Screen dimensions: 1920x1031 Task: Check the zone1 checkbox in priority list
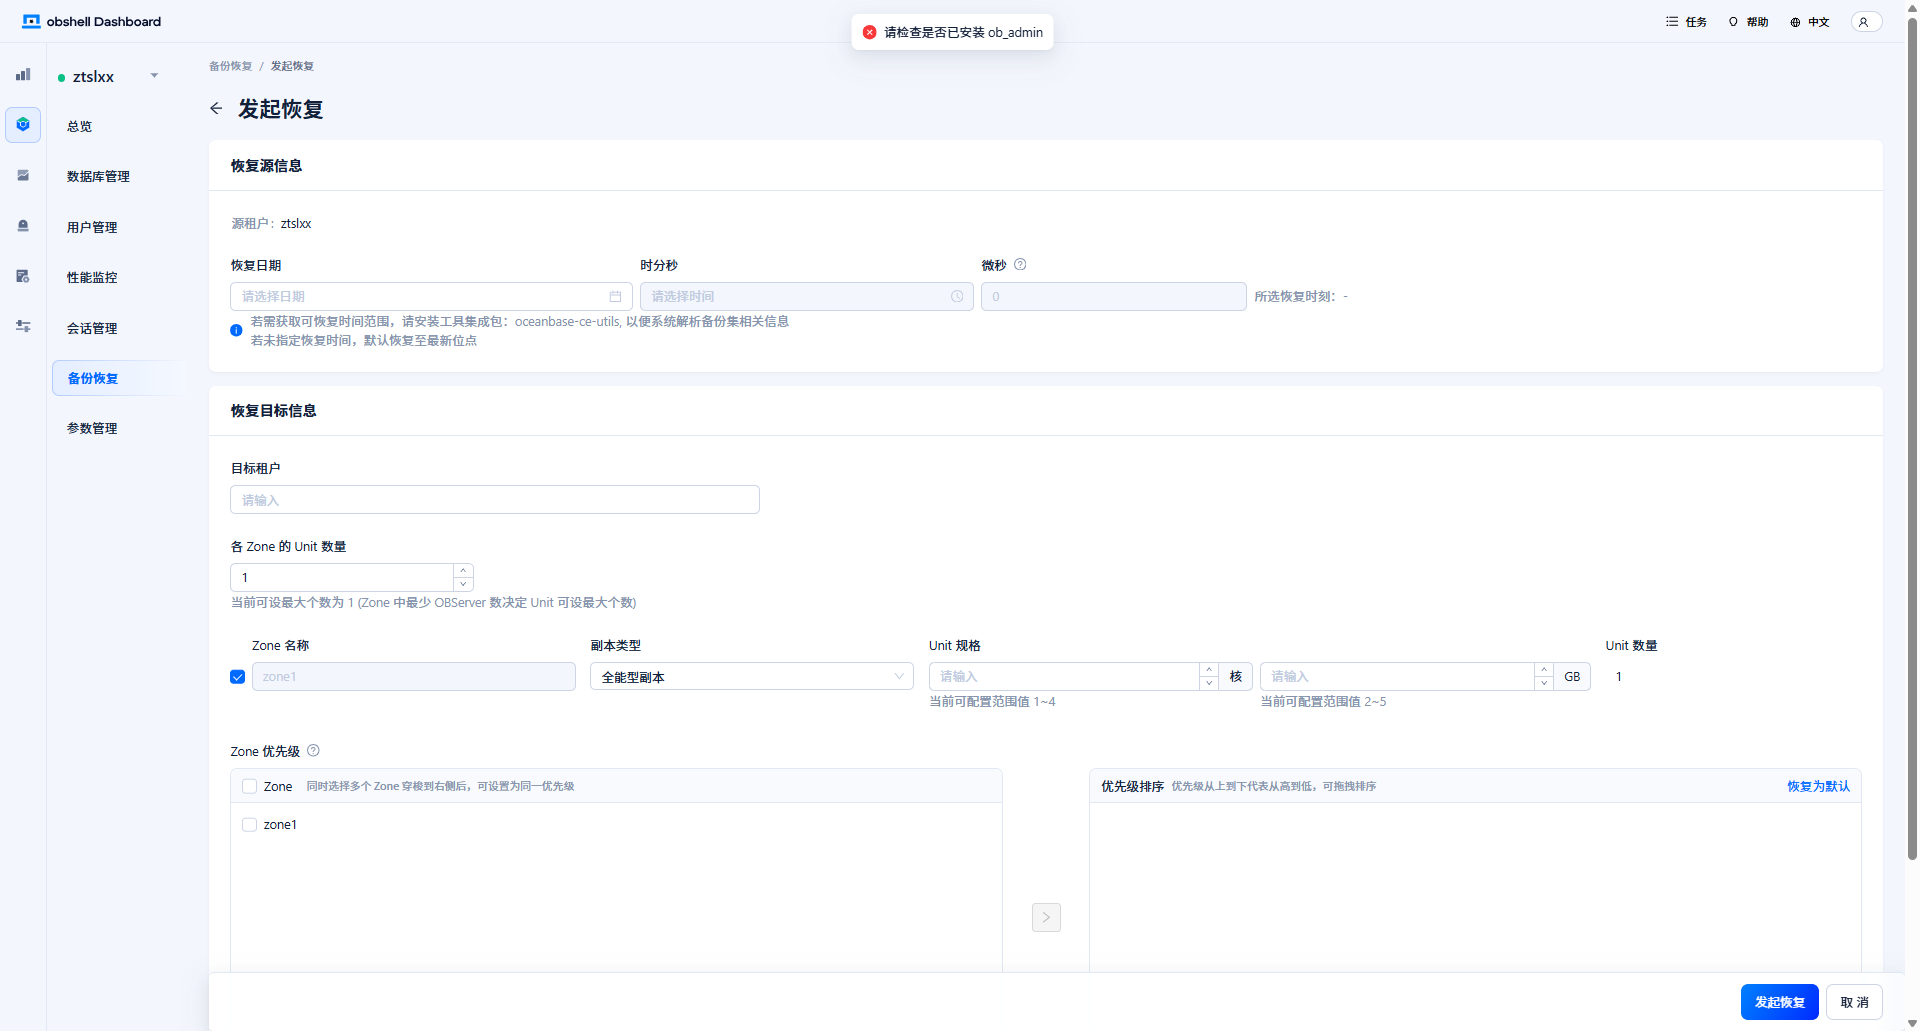(x=250, y=825)
